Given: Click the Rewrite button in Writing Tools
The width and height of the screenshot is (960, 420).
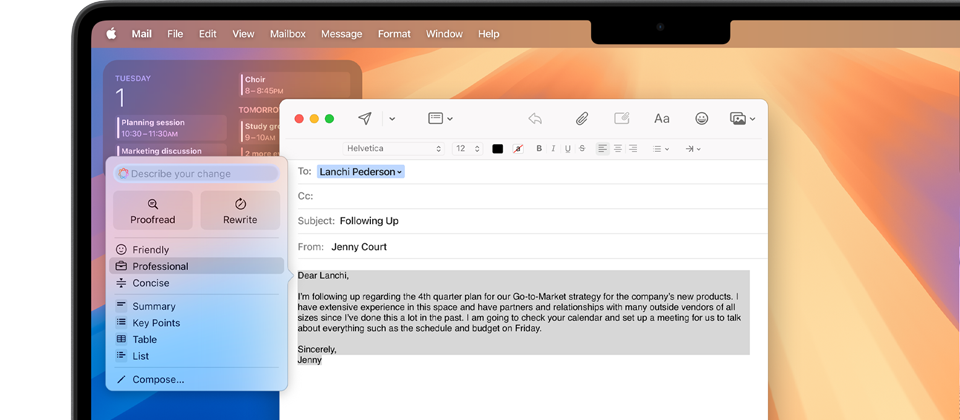Looking at the screenshot, I should (240, 210).
